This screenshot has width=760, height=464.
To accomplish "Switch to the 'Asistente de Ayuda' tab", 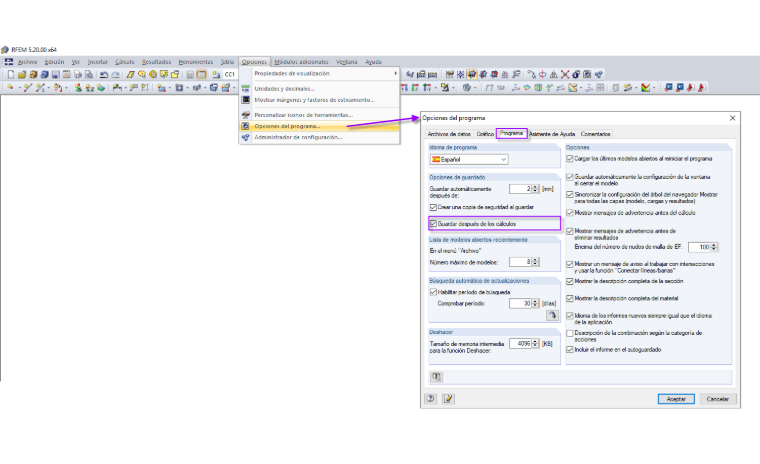I will coord(552,134).
